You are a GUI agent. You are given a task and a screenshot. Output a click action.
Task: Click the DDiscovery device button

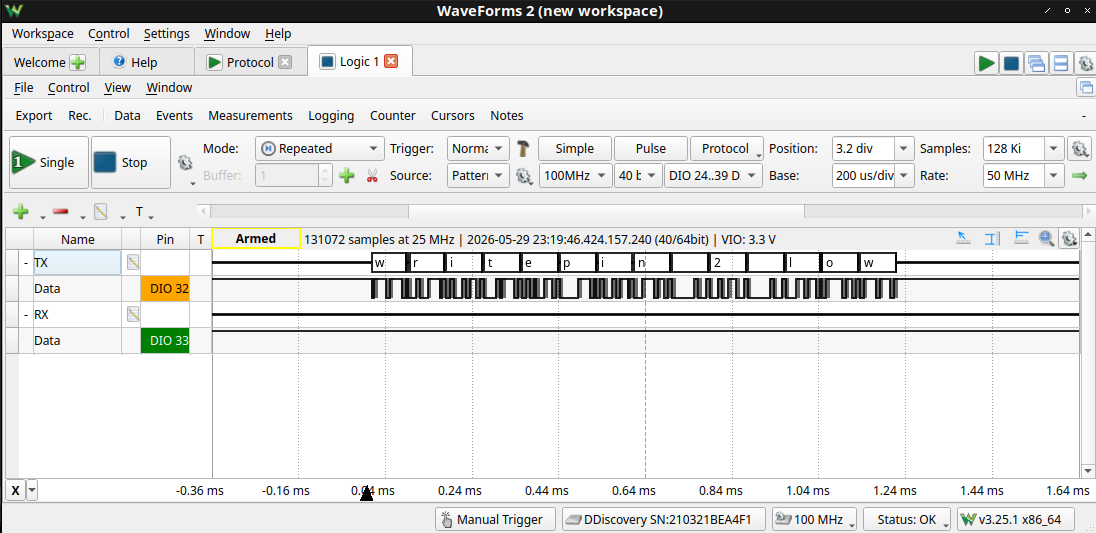point(663,520)
